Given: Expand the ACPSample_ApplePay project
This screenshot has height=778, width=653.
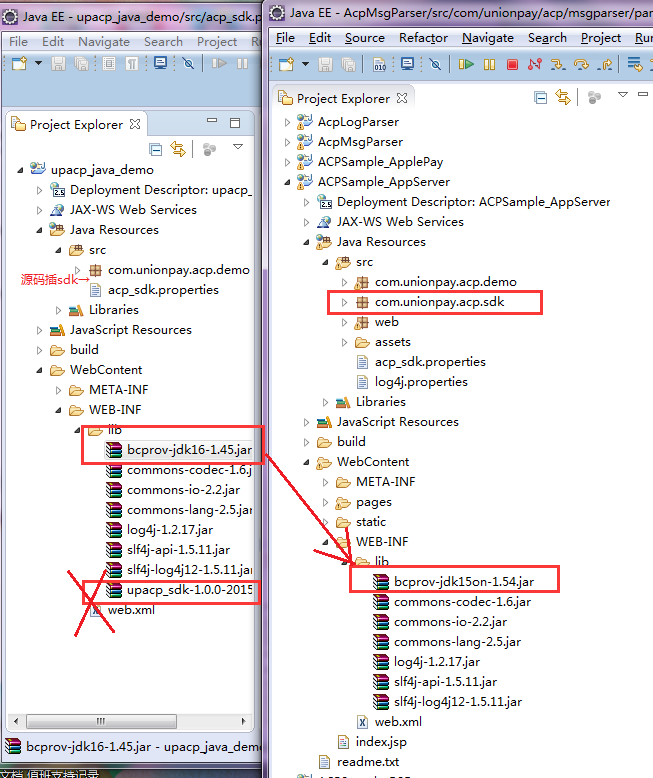Looking at the screenshot, I should (287, 162).
